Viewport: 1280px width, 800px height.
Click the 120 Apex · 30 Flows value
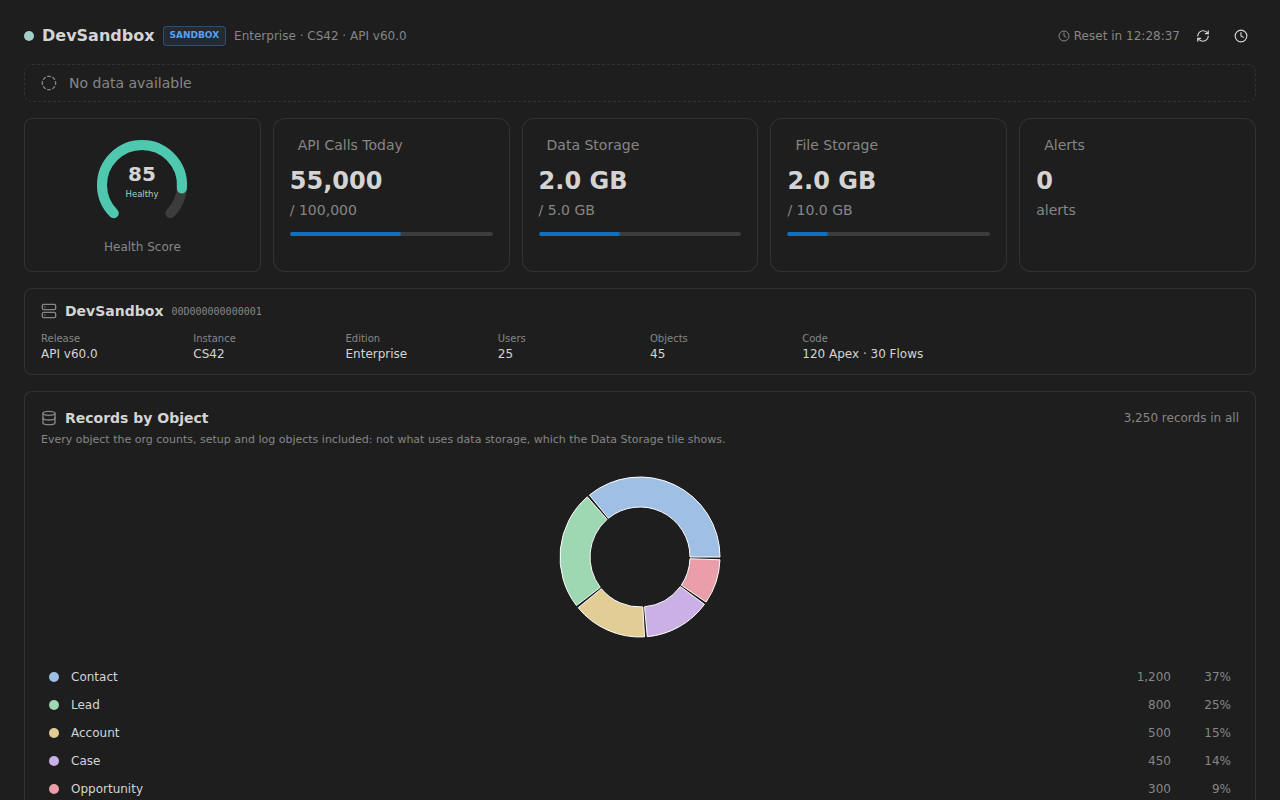coord(862,354)
